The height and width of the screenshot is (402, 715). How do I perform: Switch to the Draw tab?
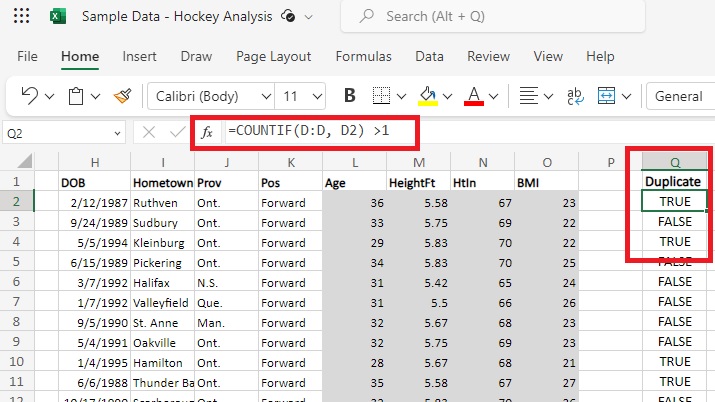point(196,57)
